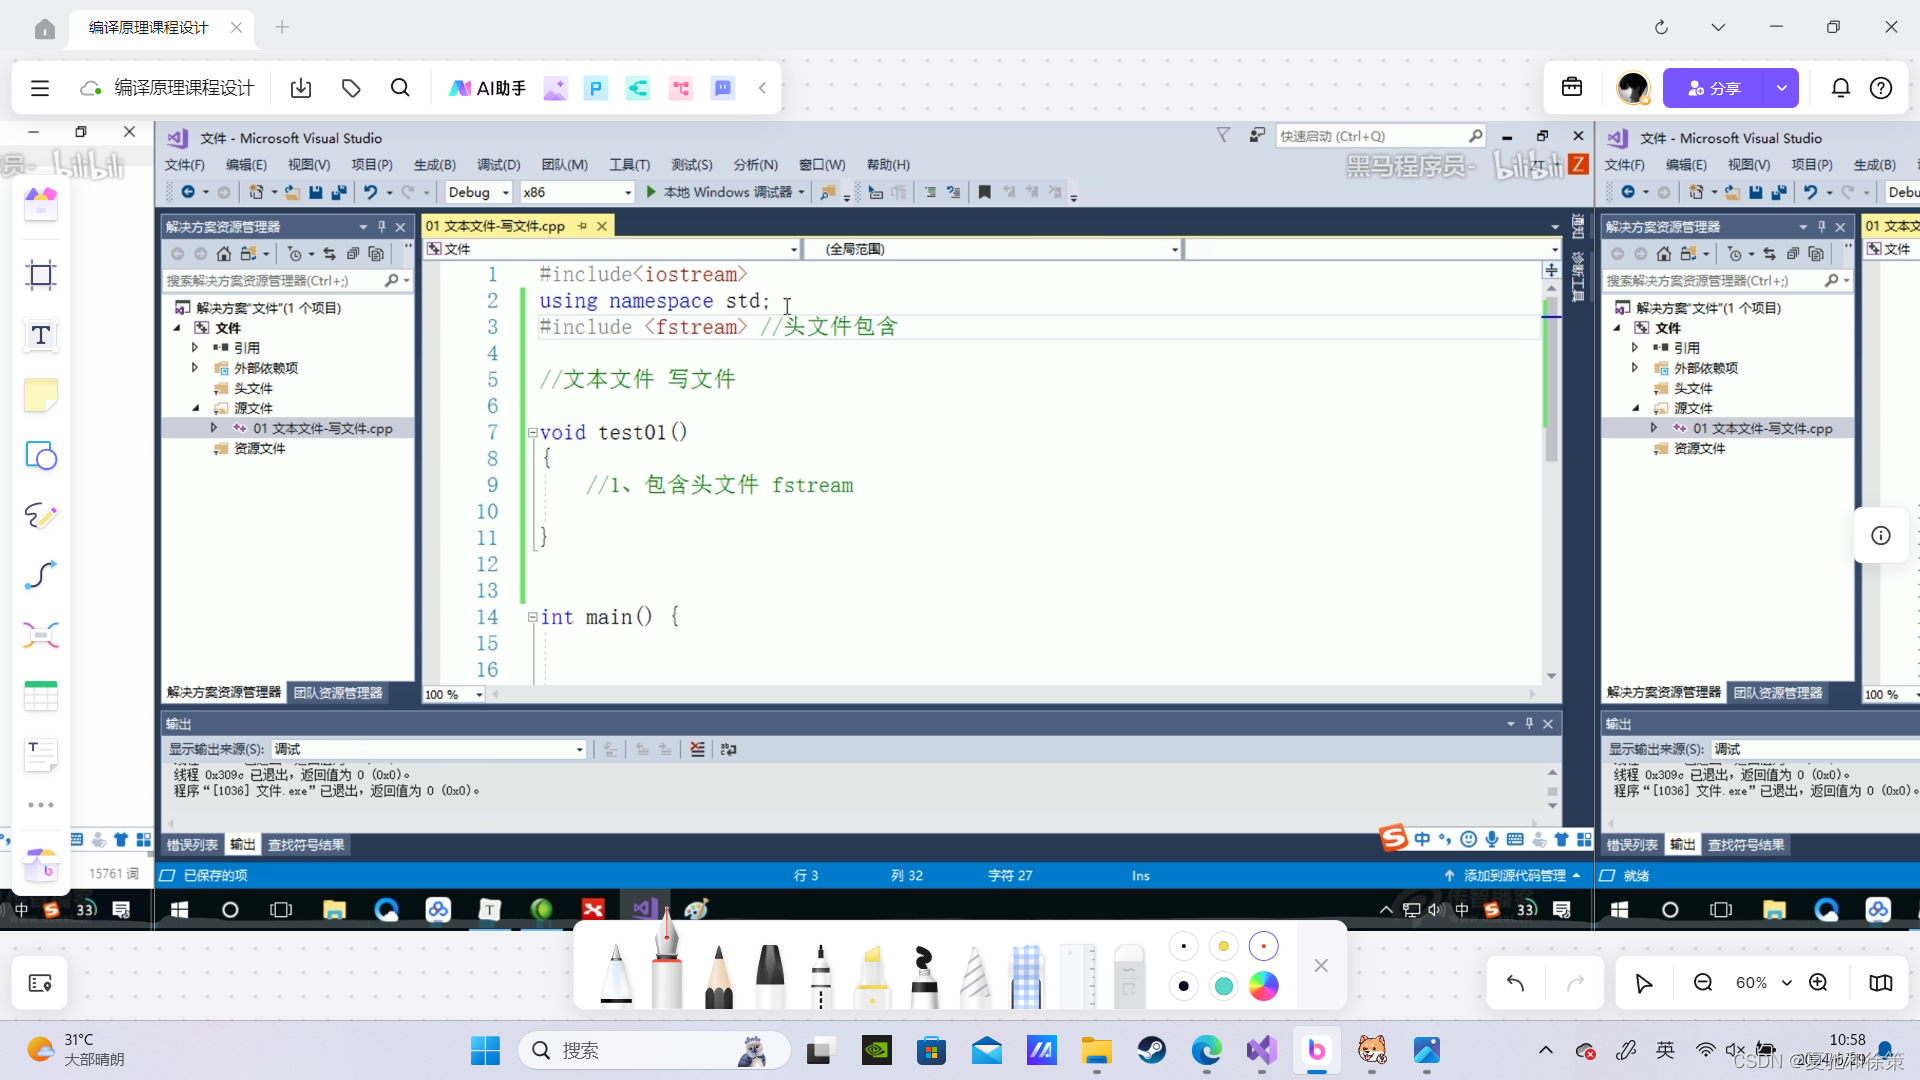
Task: Click the undo arrow button
Action: coord(1516,983)
